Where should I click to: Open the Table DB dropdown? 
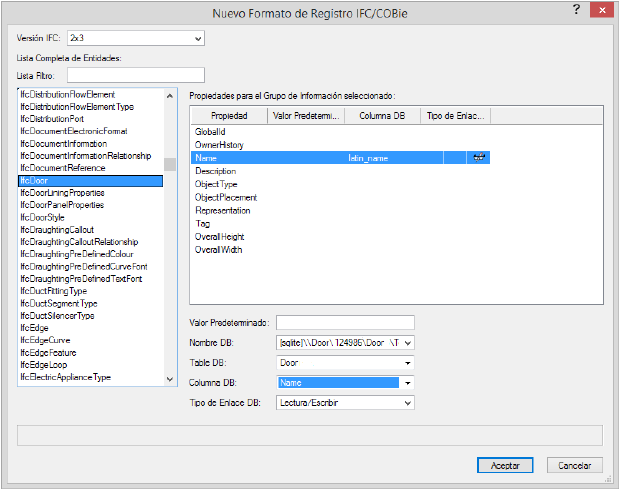tap(407, 363)
